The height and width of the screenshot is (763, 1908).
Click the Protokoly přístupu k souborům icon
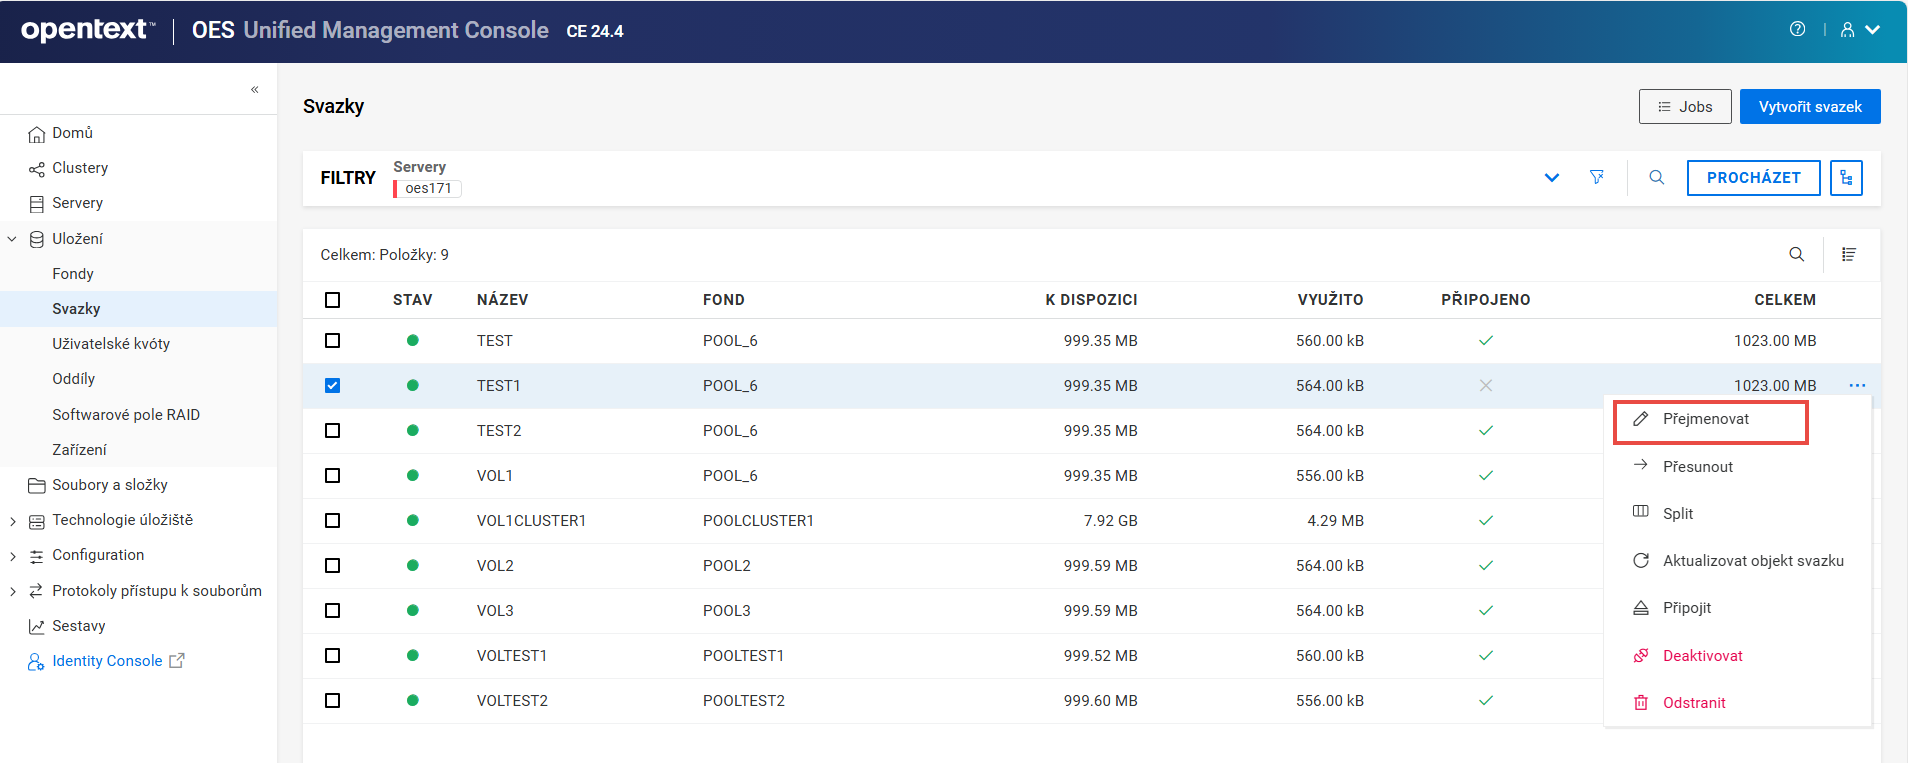point(37,591)
